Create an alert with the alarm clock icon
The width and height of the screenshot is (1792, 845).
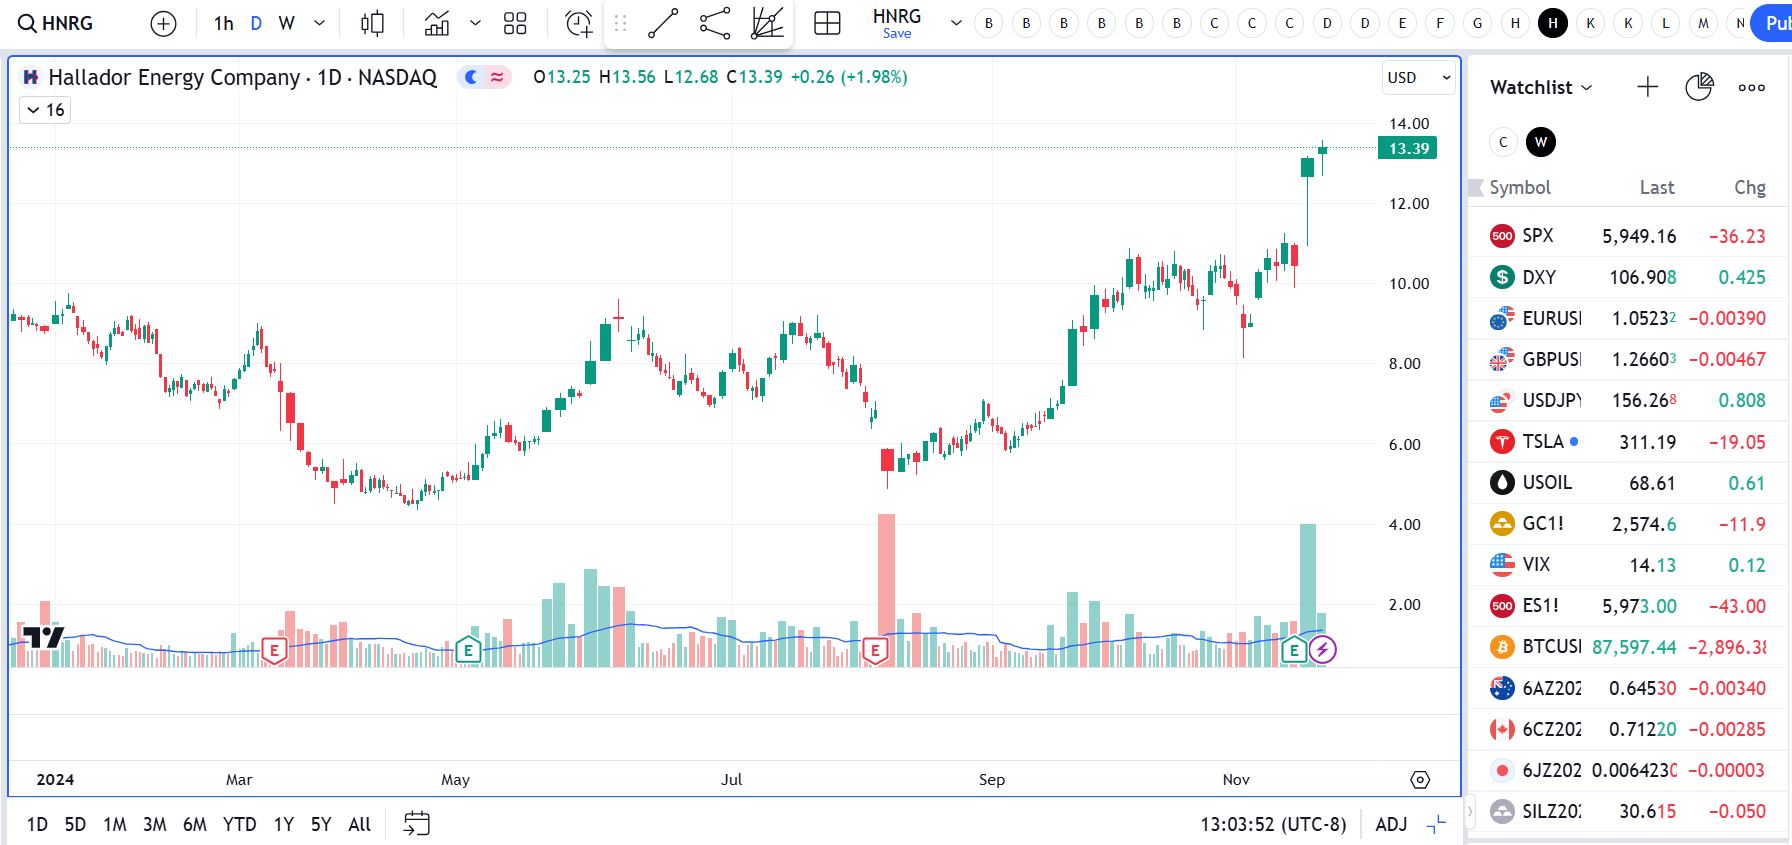point(579,23)
